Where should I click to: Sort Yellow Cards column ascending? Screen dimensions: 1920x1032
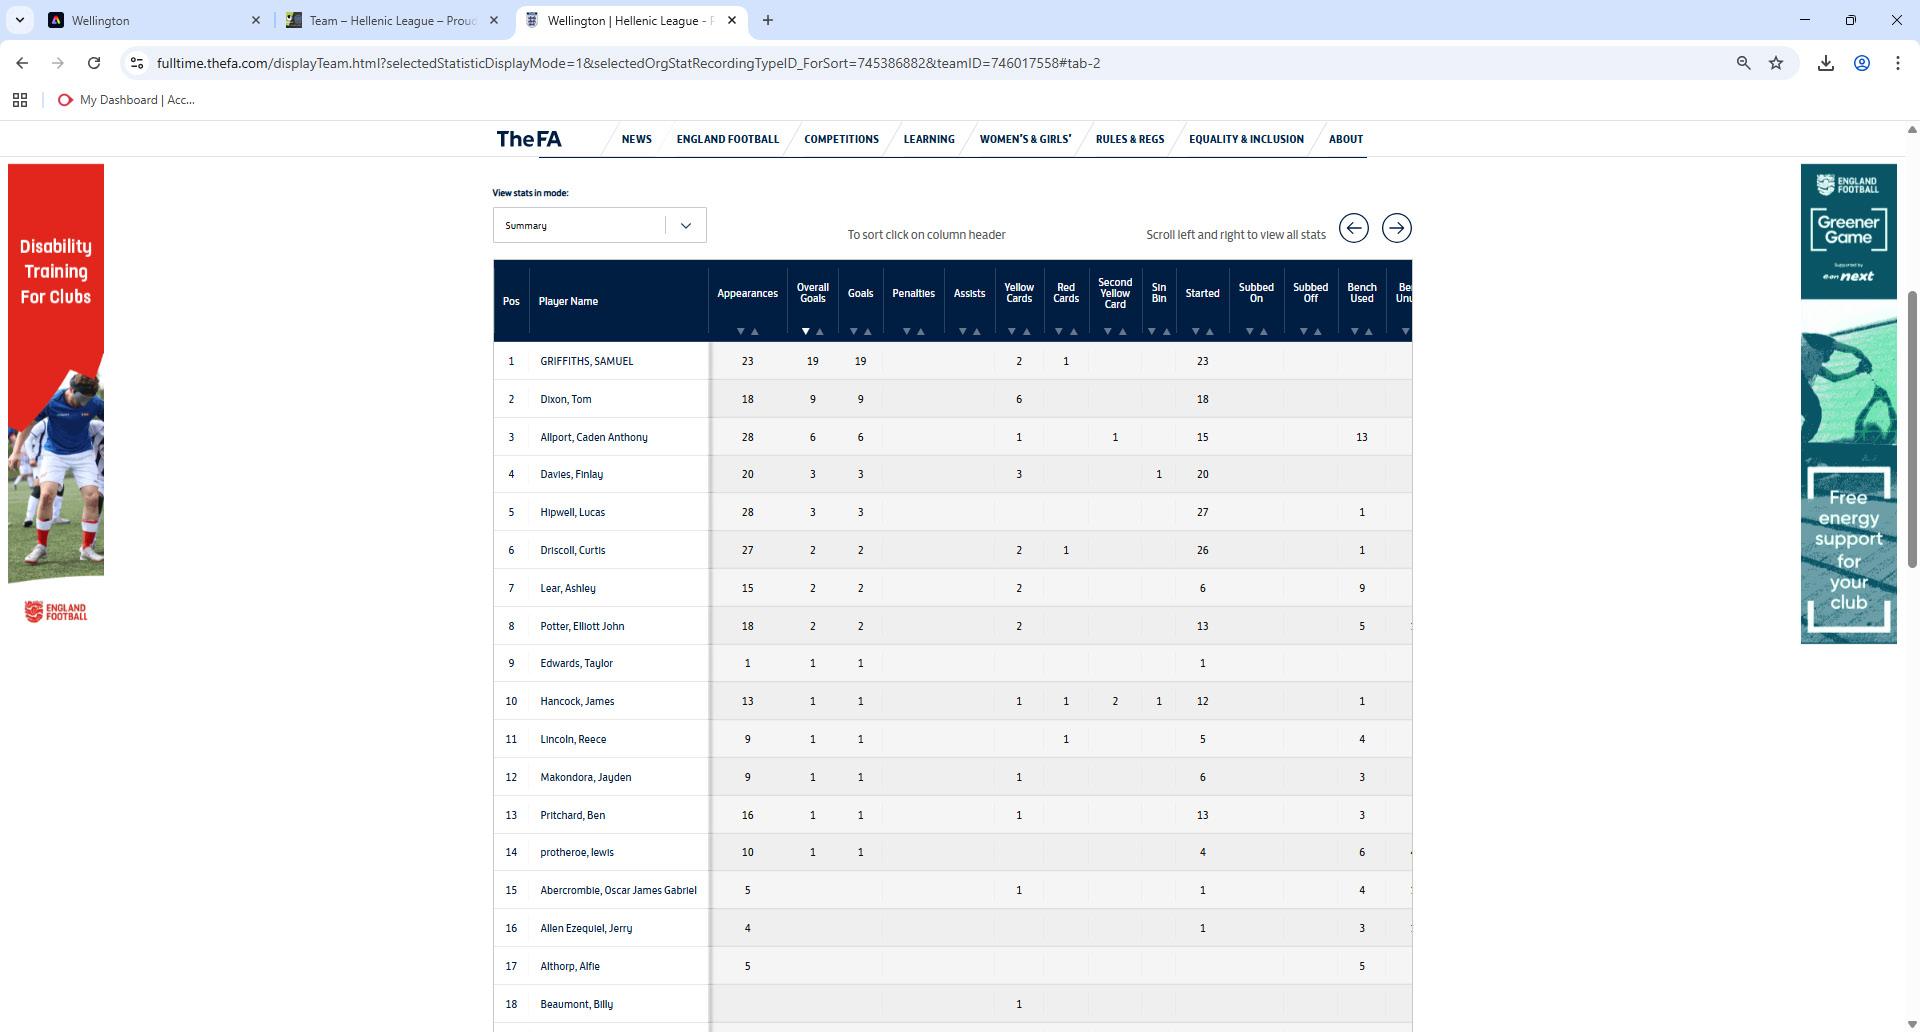(1026, 331)
